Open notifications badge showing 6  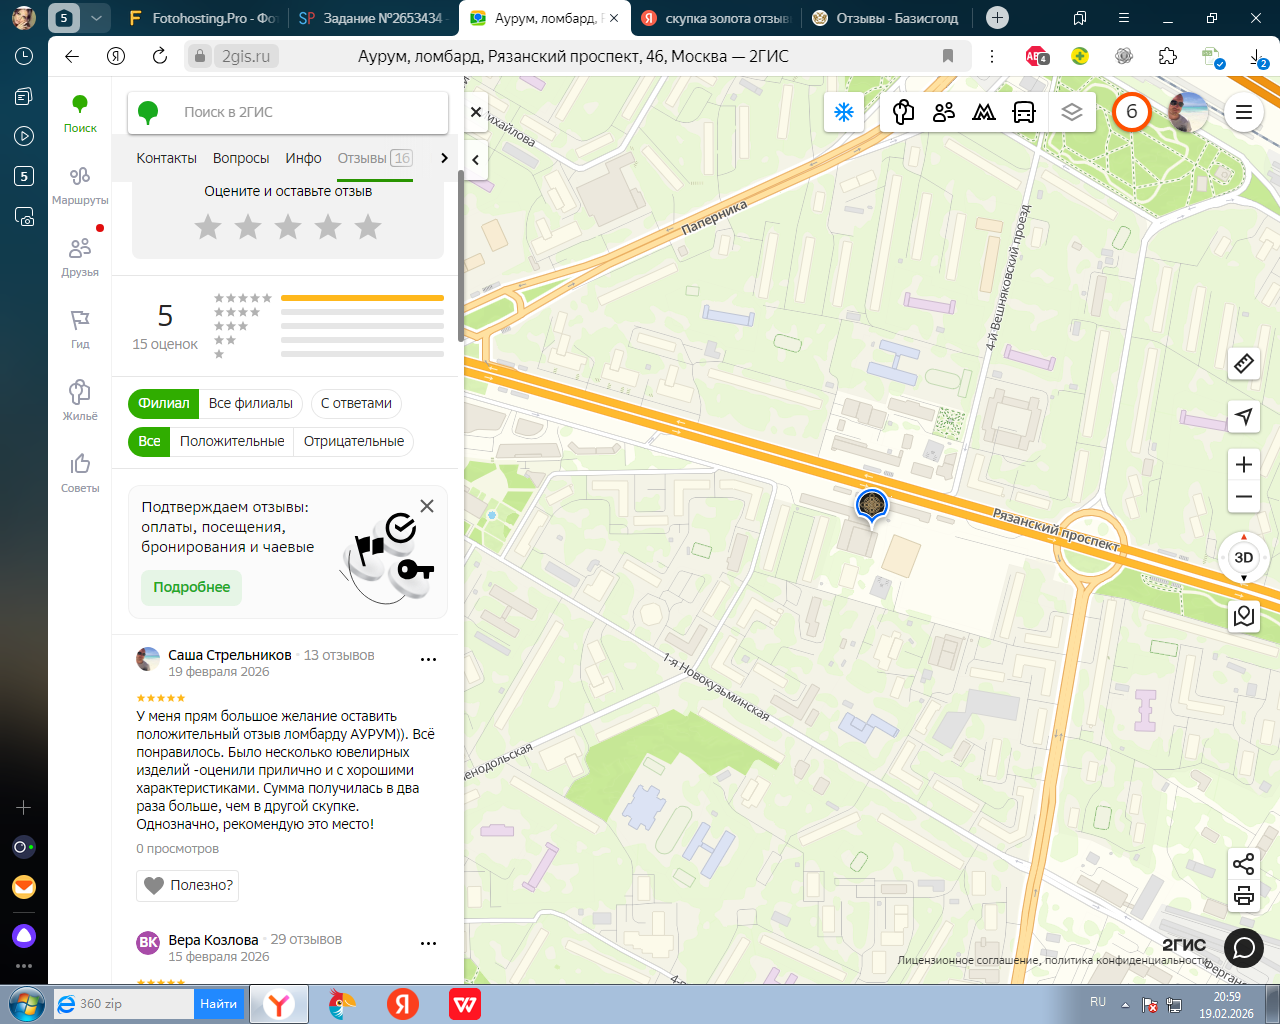pos(1132,112)
